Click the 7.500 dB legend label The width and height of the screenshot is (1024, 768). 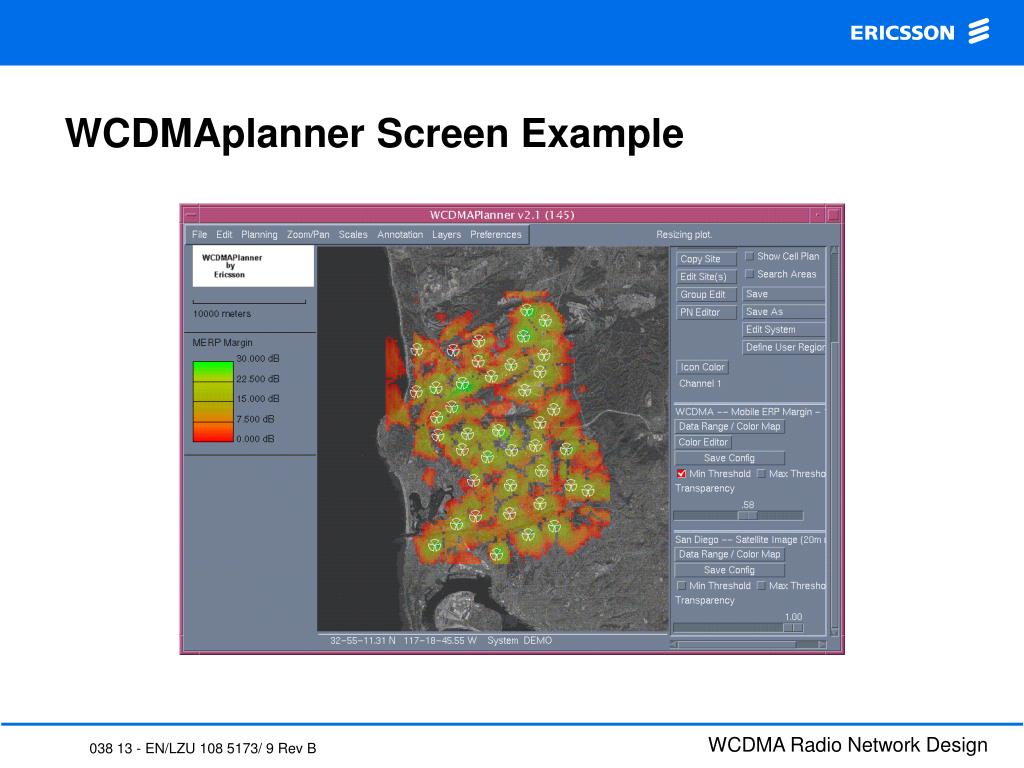(255, 419)
